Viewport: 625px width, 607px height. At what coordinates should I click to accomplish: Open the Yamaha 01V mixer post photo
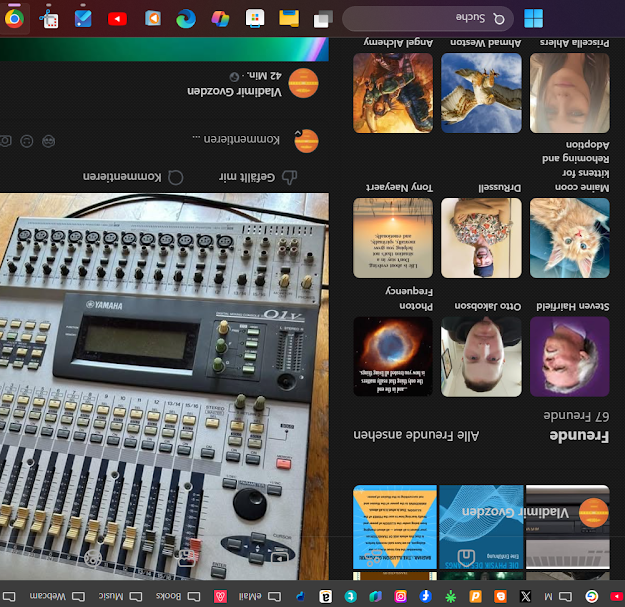click(x=164, y=386)
